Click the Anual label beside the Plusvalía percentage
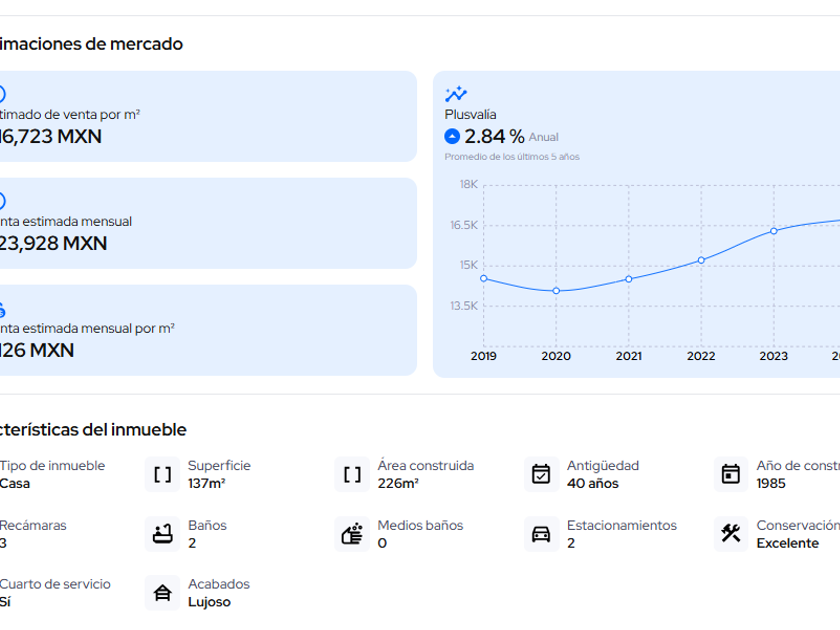840x630 pixels. (x=544, y=138)
